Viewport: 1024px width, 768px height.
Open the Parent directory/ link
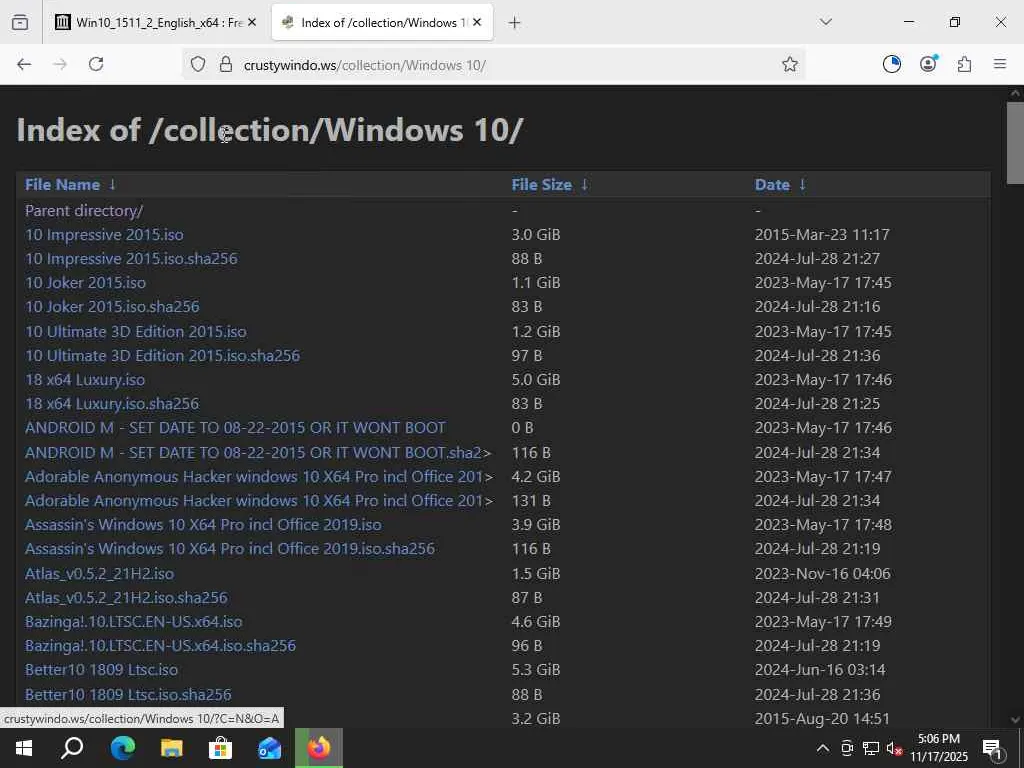pos(84,210)
